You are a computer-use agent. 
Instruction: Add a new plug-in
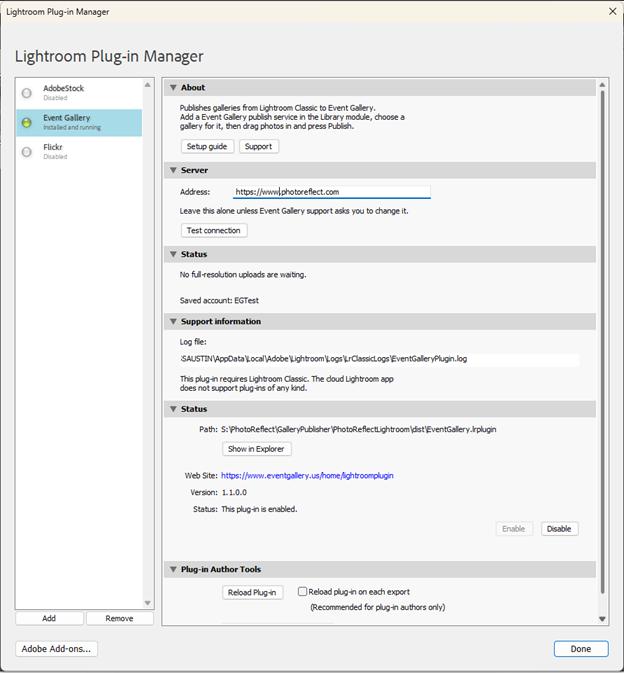[x=49, y=618]
